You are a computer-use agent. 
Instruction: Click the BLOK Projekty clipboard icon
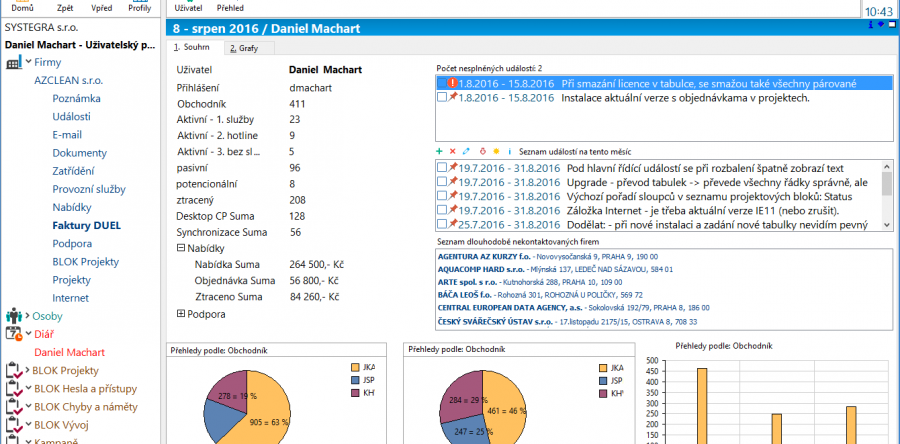[x=14, y=370]
